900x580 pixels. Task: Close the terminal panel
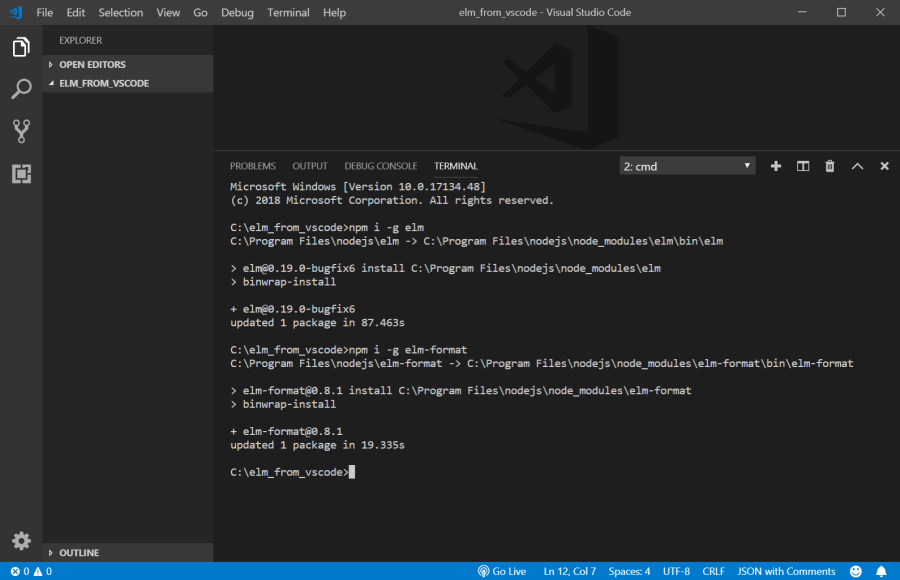click(x=884, y=166)
